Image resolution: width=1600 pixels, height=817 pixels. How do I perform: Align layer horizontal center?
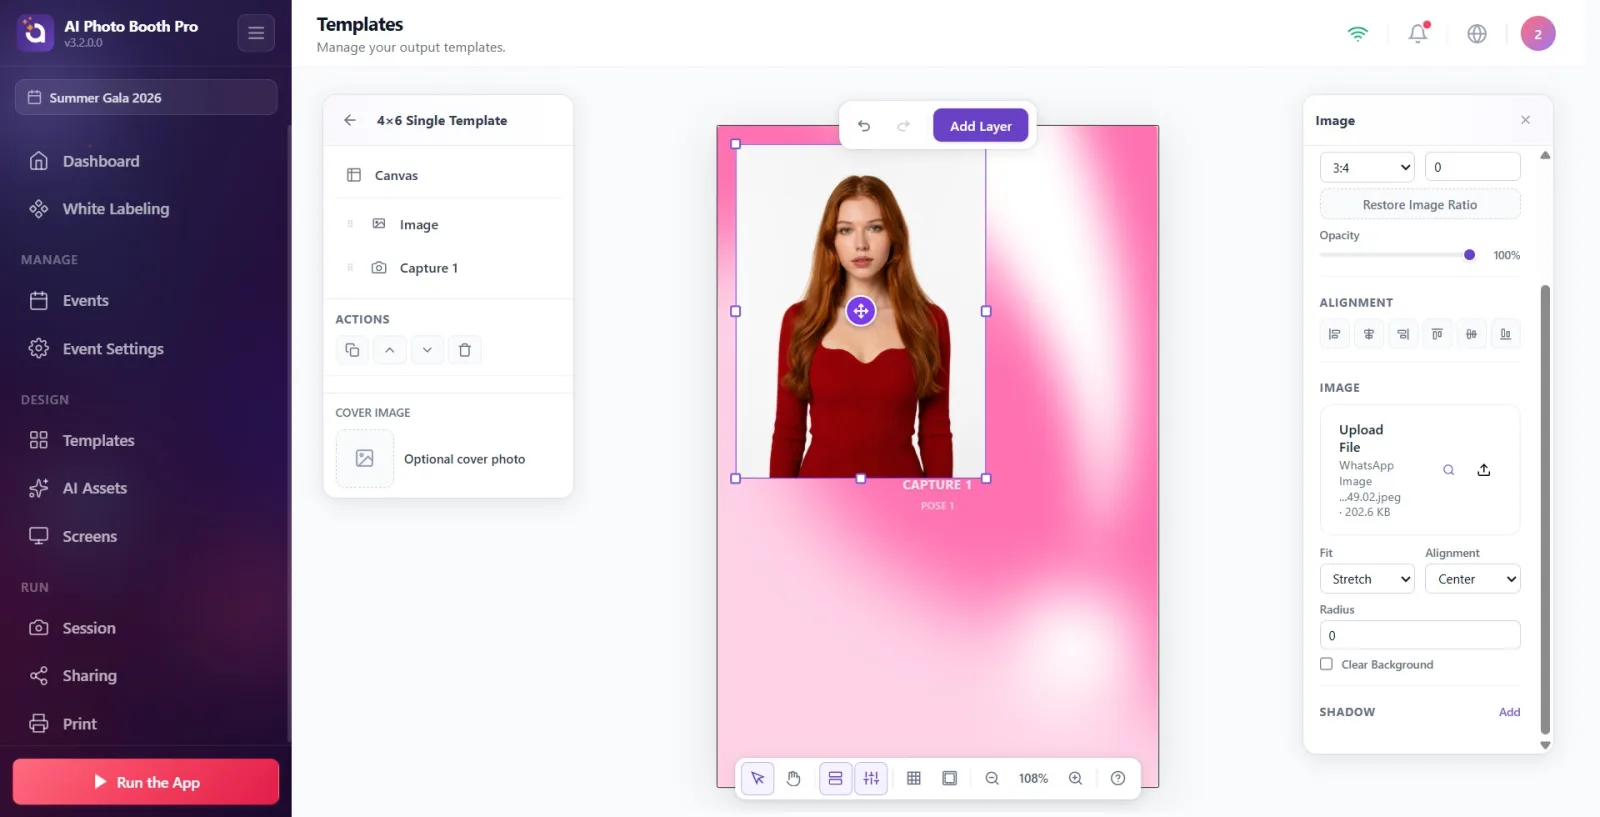tap(1369, 334)
